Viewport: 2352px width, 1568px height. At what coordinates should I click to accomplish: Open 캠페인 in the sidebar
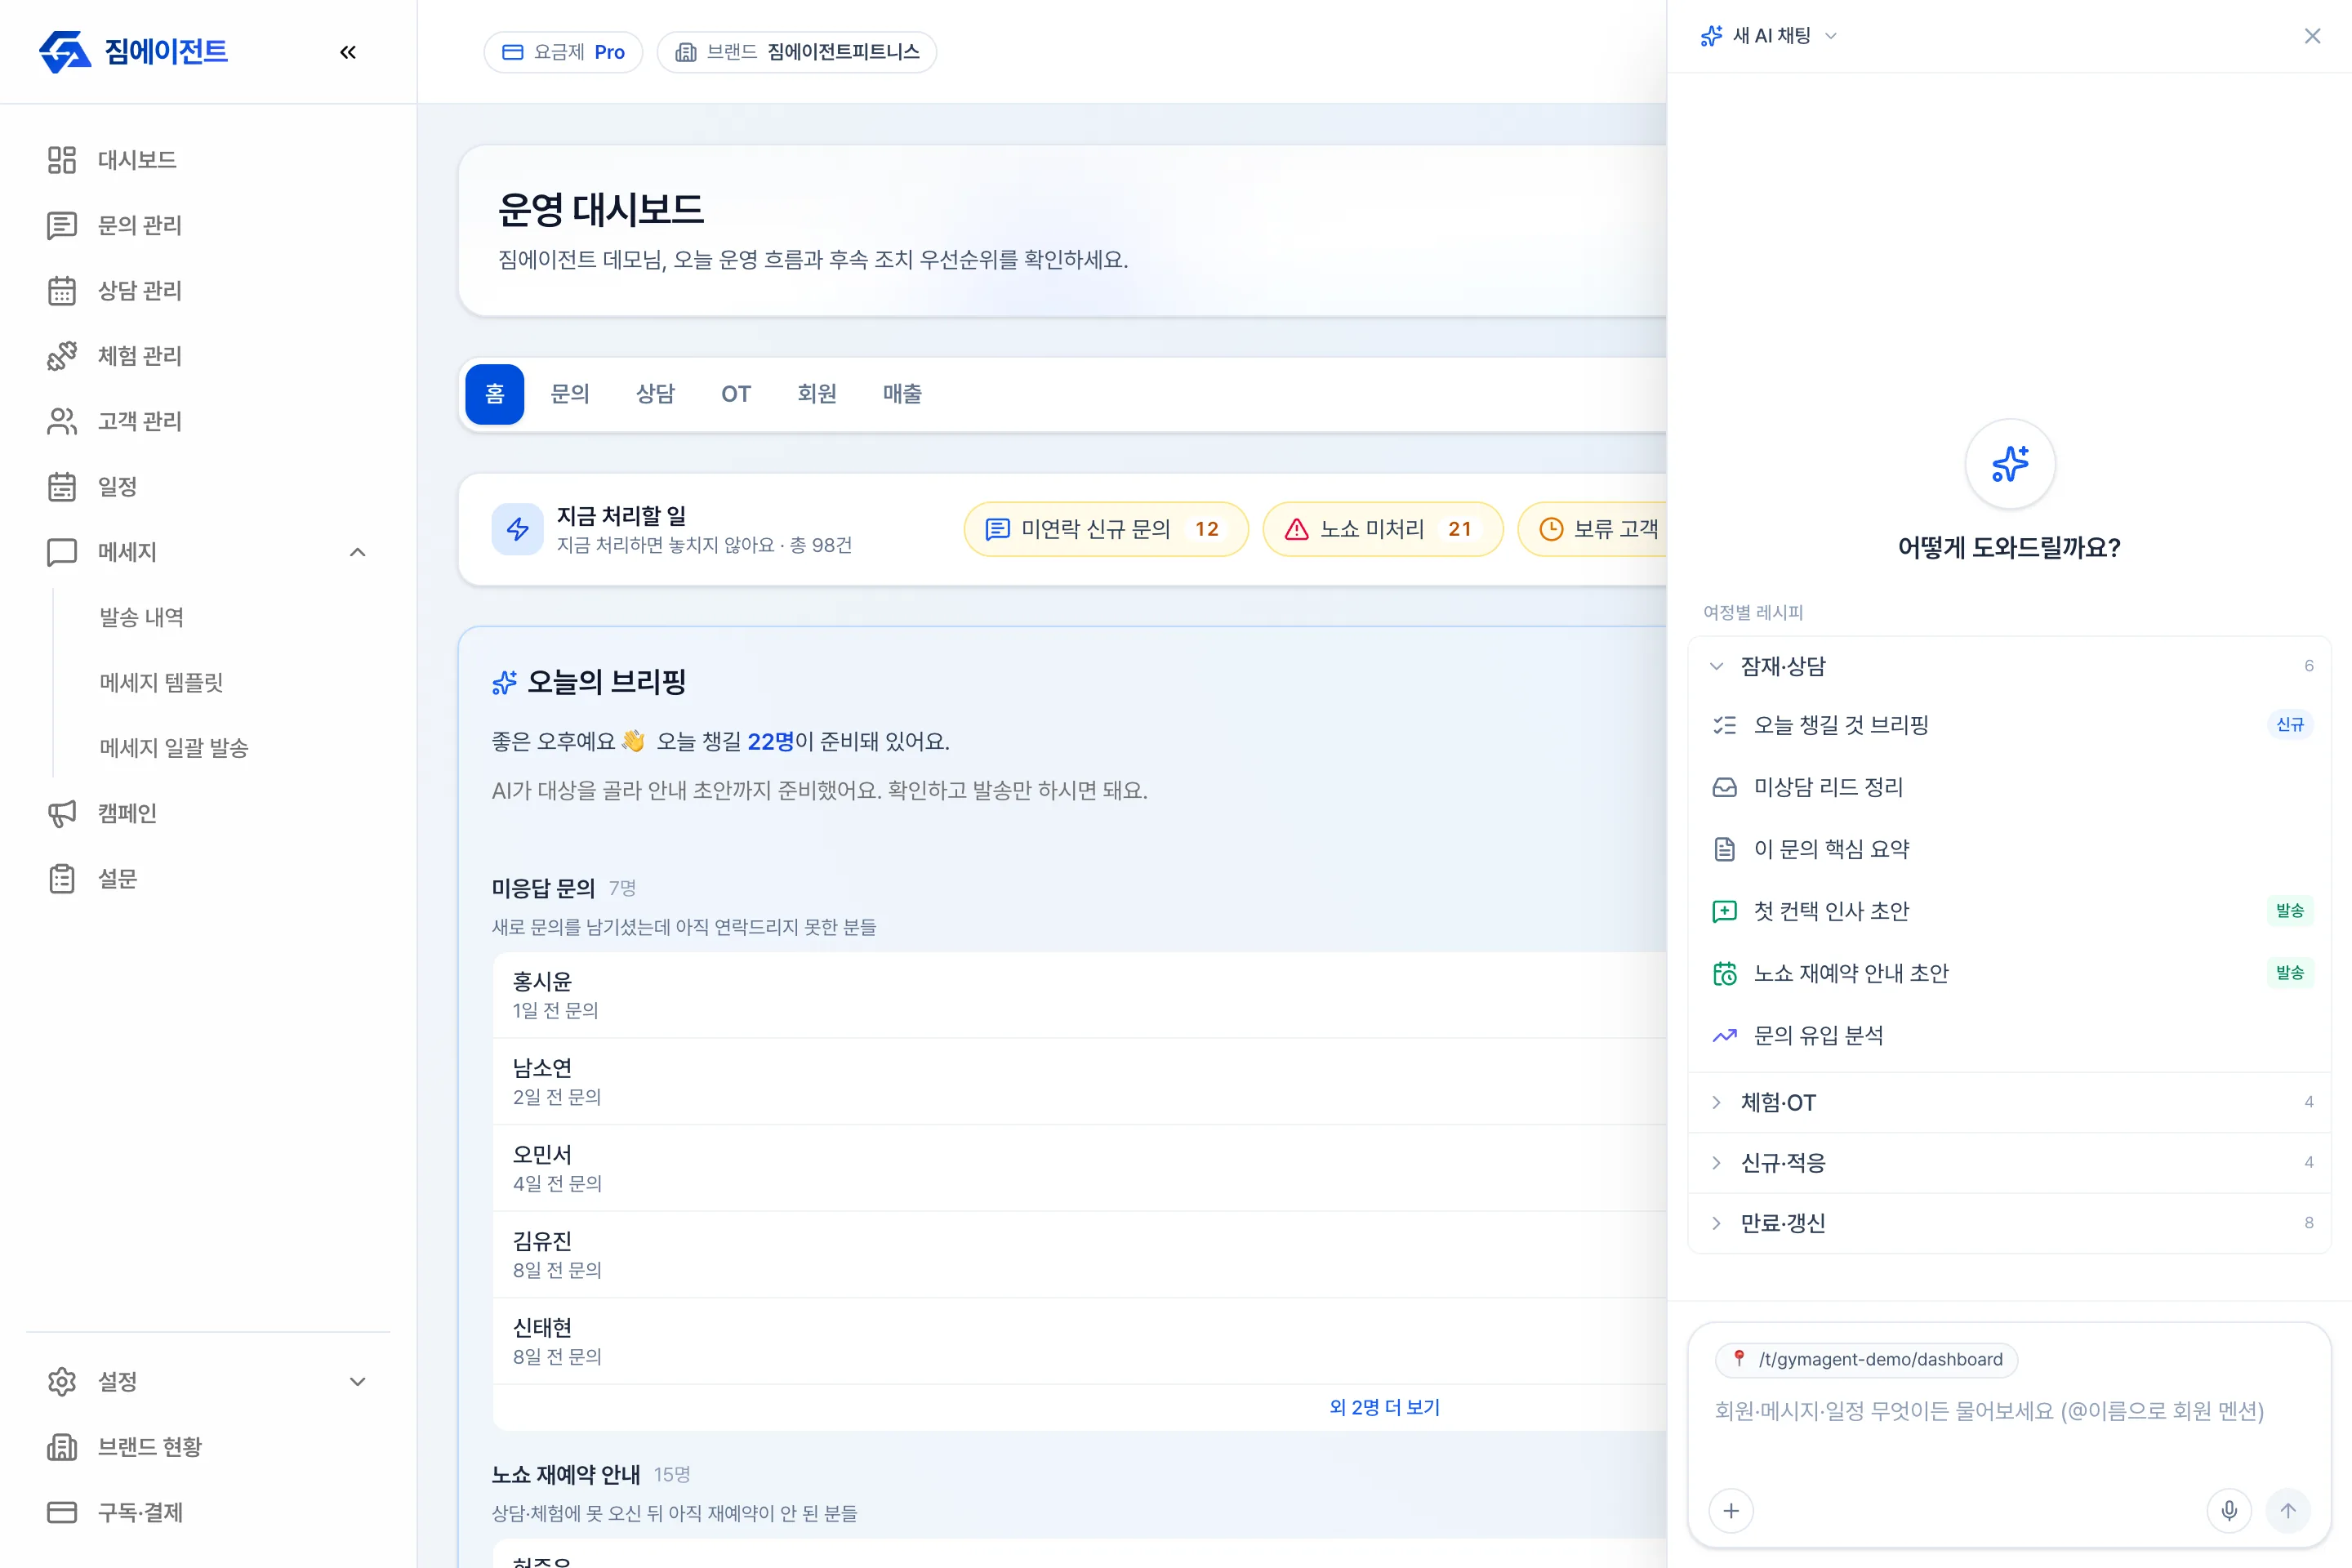click(x=208, y=813)
